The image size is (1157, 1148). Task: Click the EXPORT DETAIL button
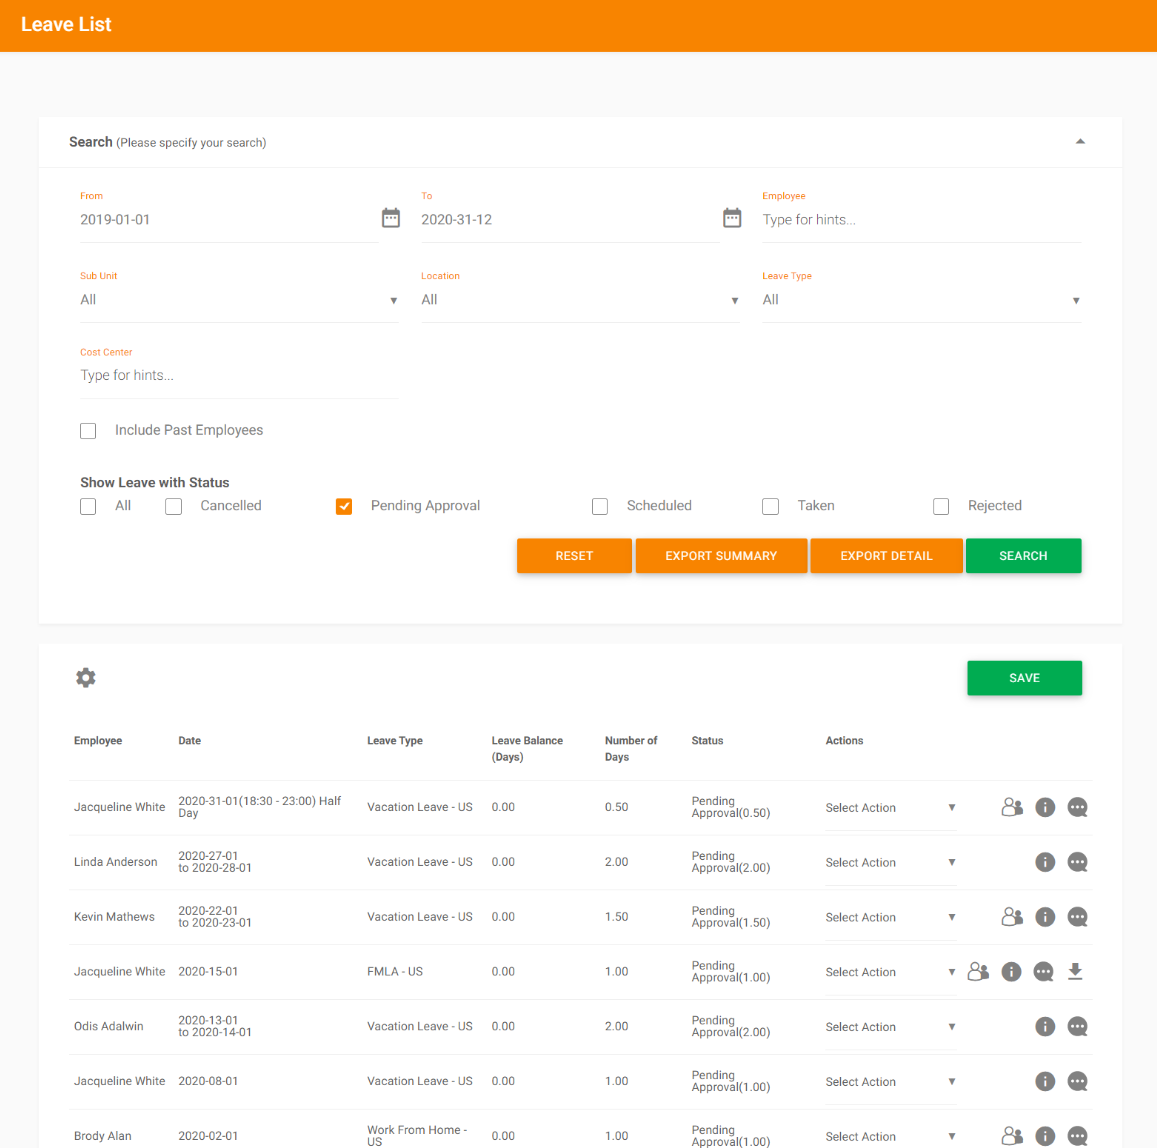click(x=886, y=556)
